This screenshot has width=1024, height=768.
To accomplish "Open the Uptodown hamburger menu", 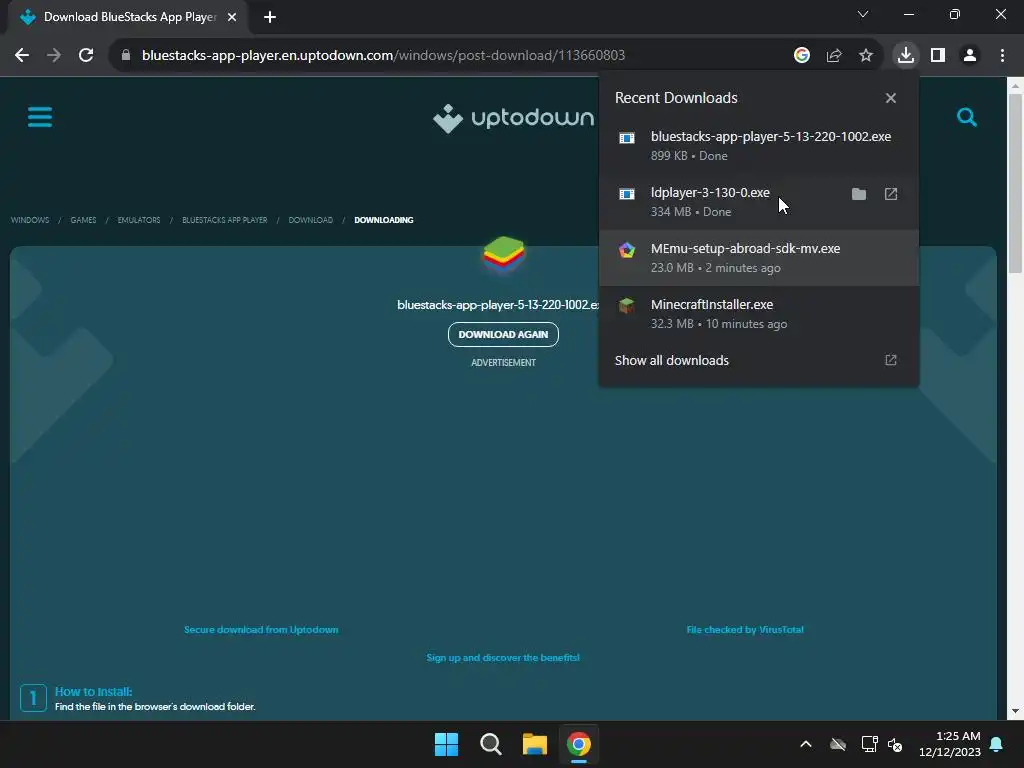I will click(40, 118).
